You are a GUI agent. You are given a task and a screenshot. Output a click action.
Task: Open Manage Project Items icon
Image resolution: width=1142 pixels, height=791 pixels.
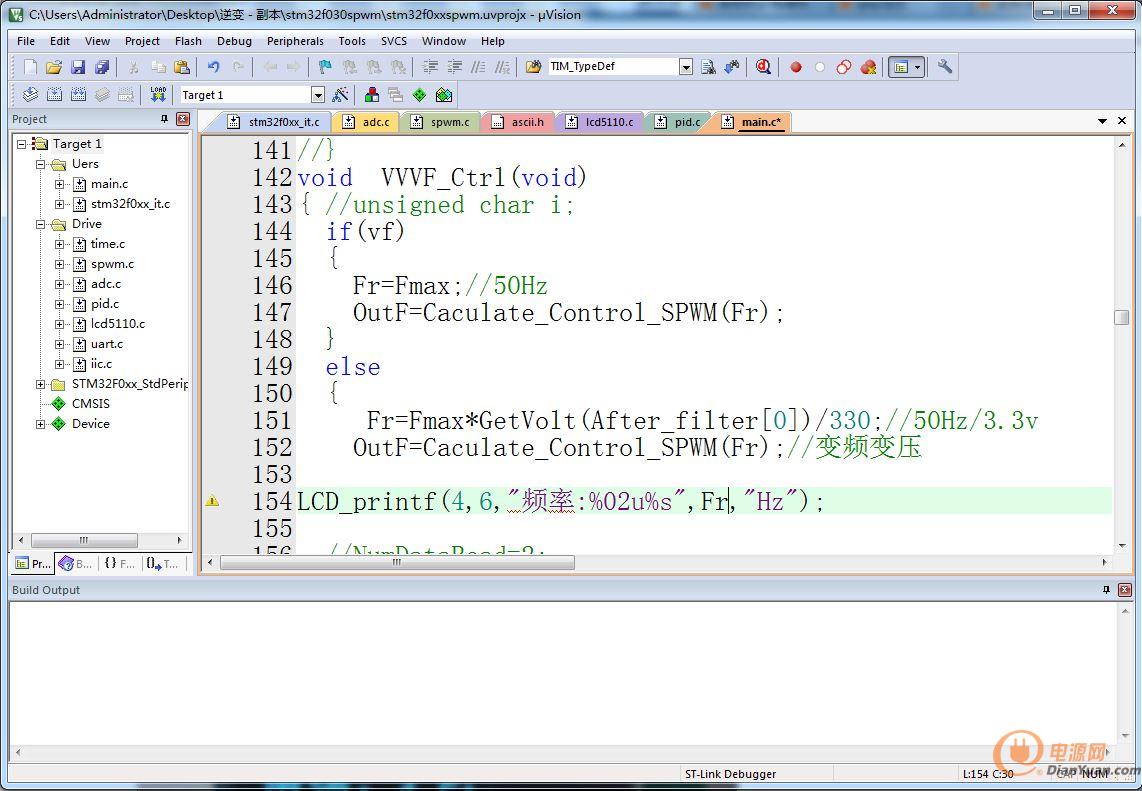[x=371, y=95]
